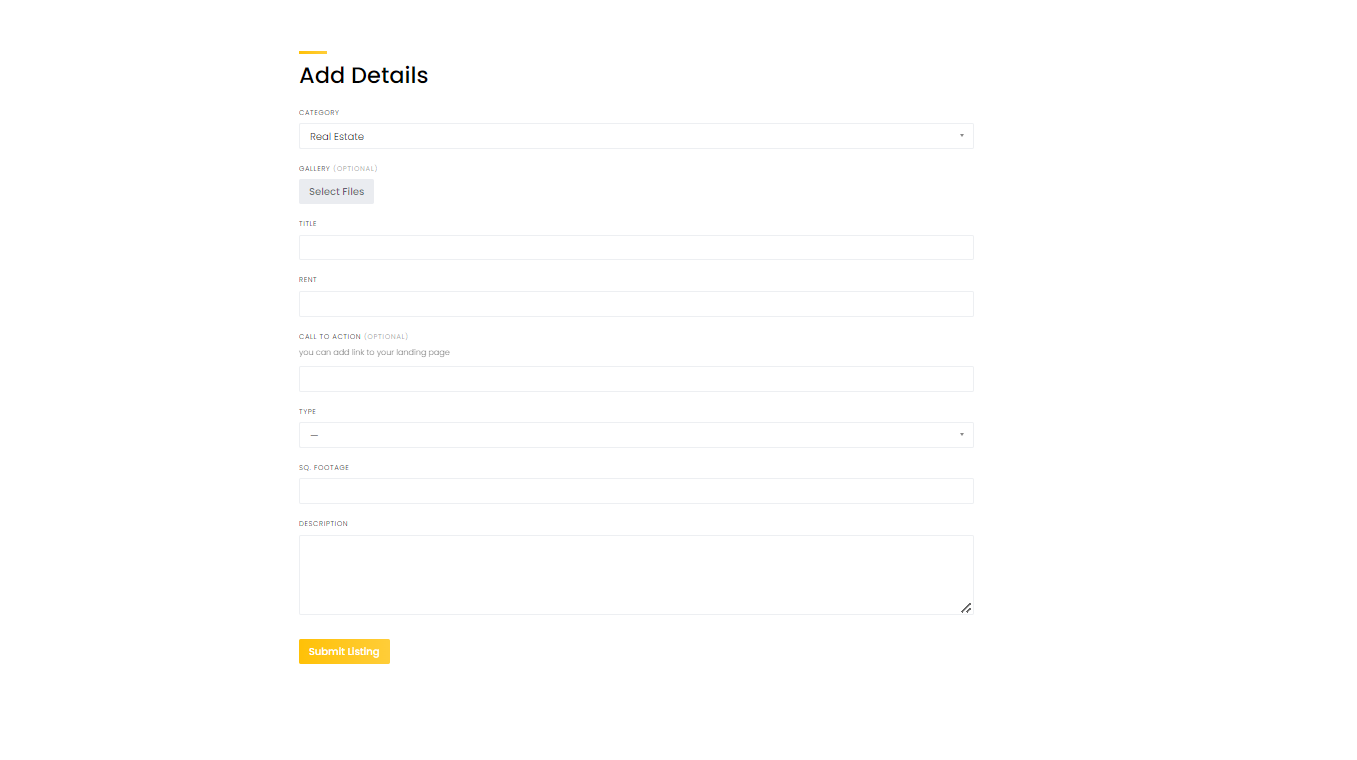Image resolution: width=1357 pixels, height=760 pixels.
Task: Click the Sq. Footage label
Action: click(324, 468)
